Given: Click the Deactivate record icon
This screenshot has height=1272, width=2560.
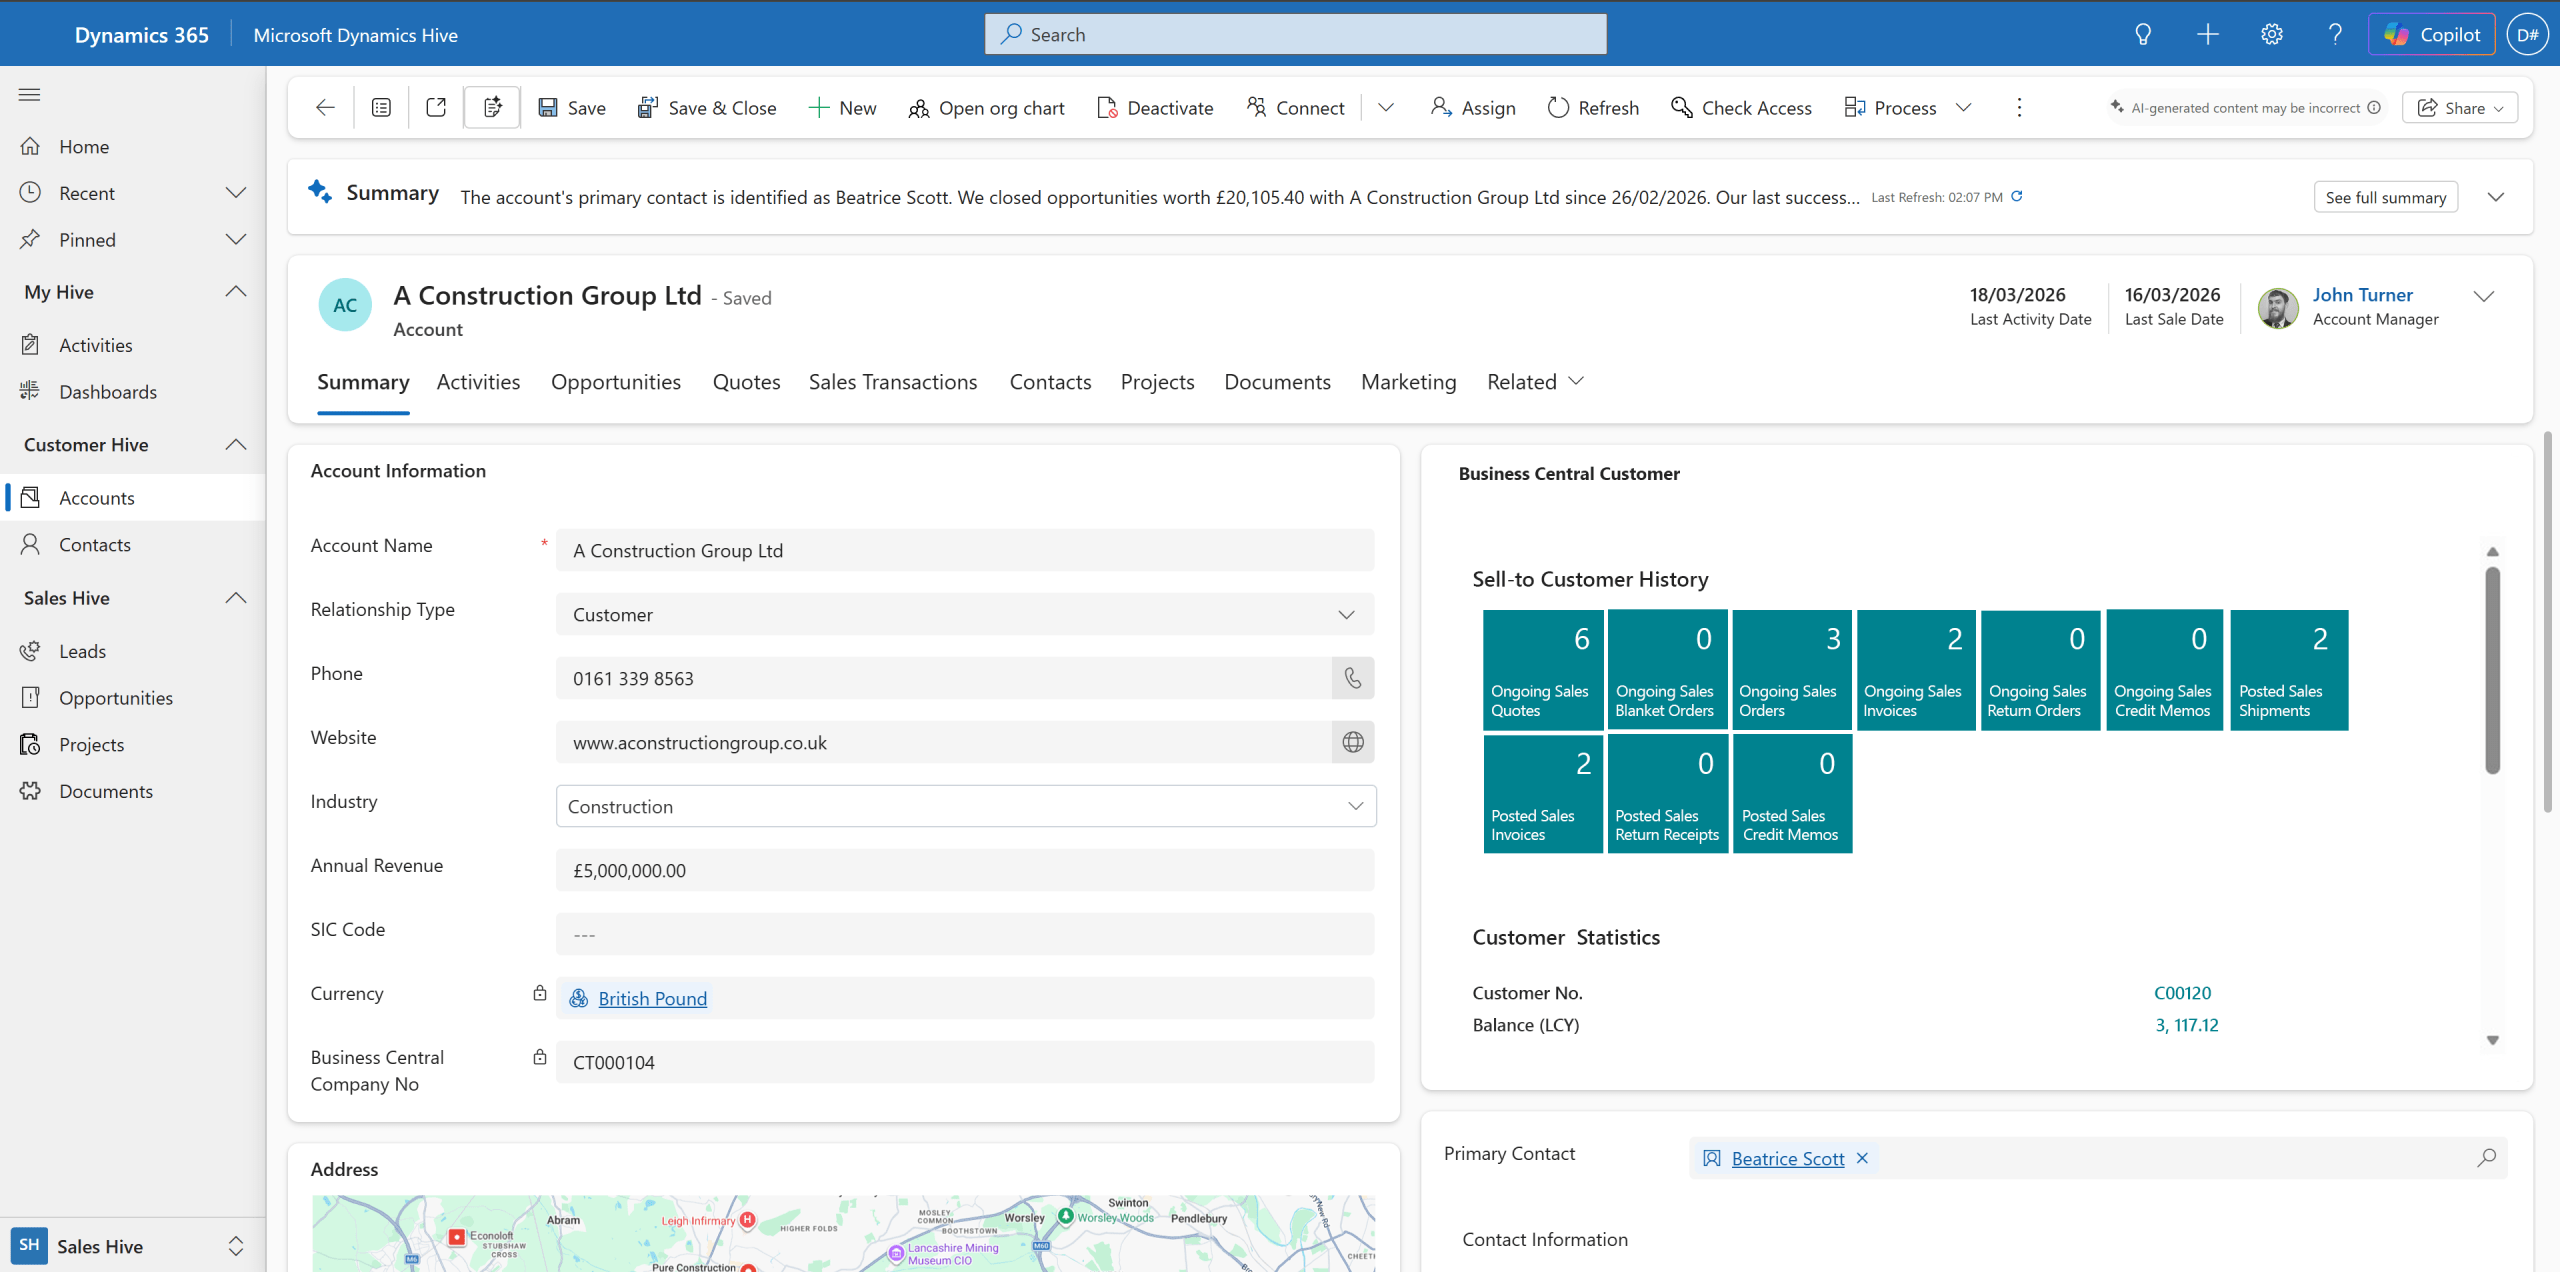Looking at the screenshot, I should [x=1154, y=107].
